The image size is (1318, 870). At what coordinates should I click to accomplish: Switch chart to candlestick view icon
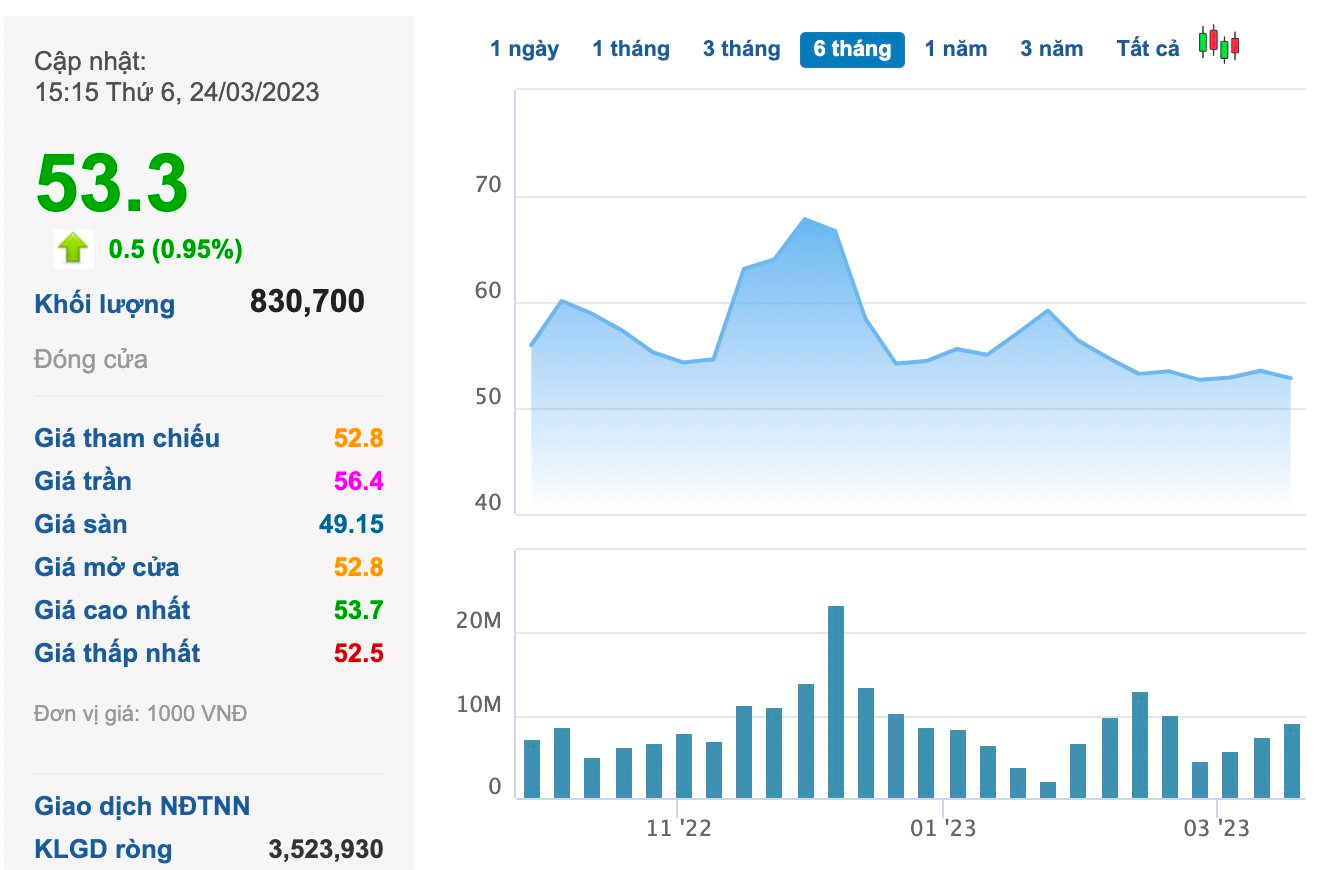(x=1218, y=44)
